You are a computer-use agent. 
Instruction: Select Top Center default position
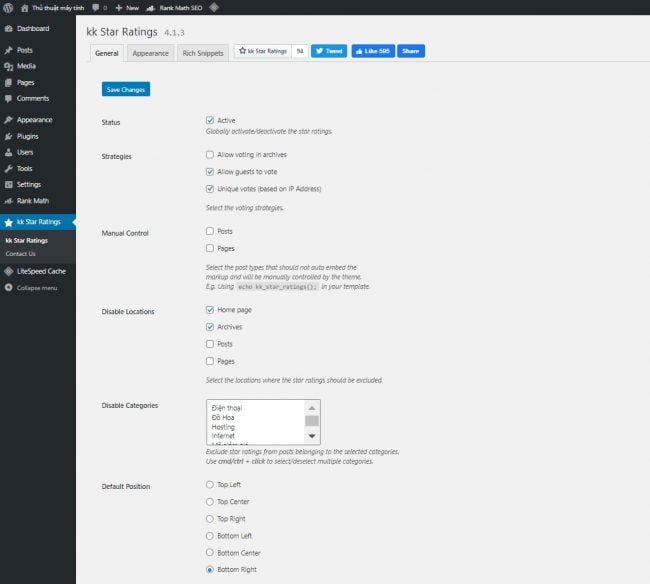210,502
